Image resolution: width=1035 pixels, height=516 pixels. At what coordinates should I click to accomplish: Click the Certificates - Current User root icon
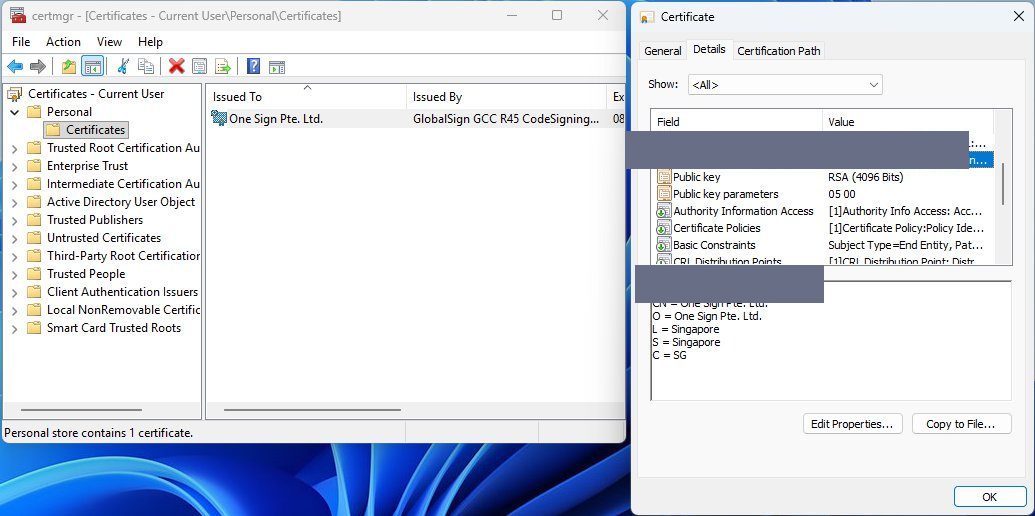tap(15, 94)
